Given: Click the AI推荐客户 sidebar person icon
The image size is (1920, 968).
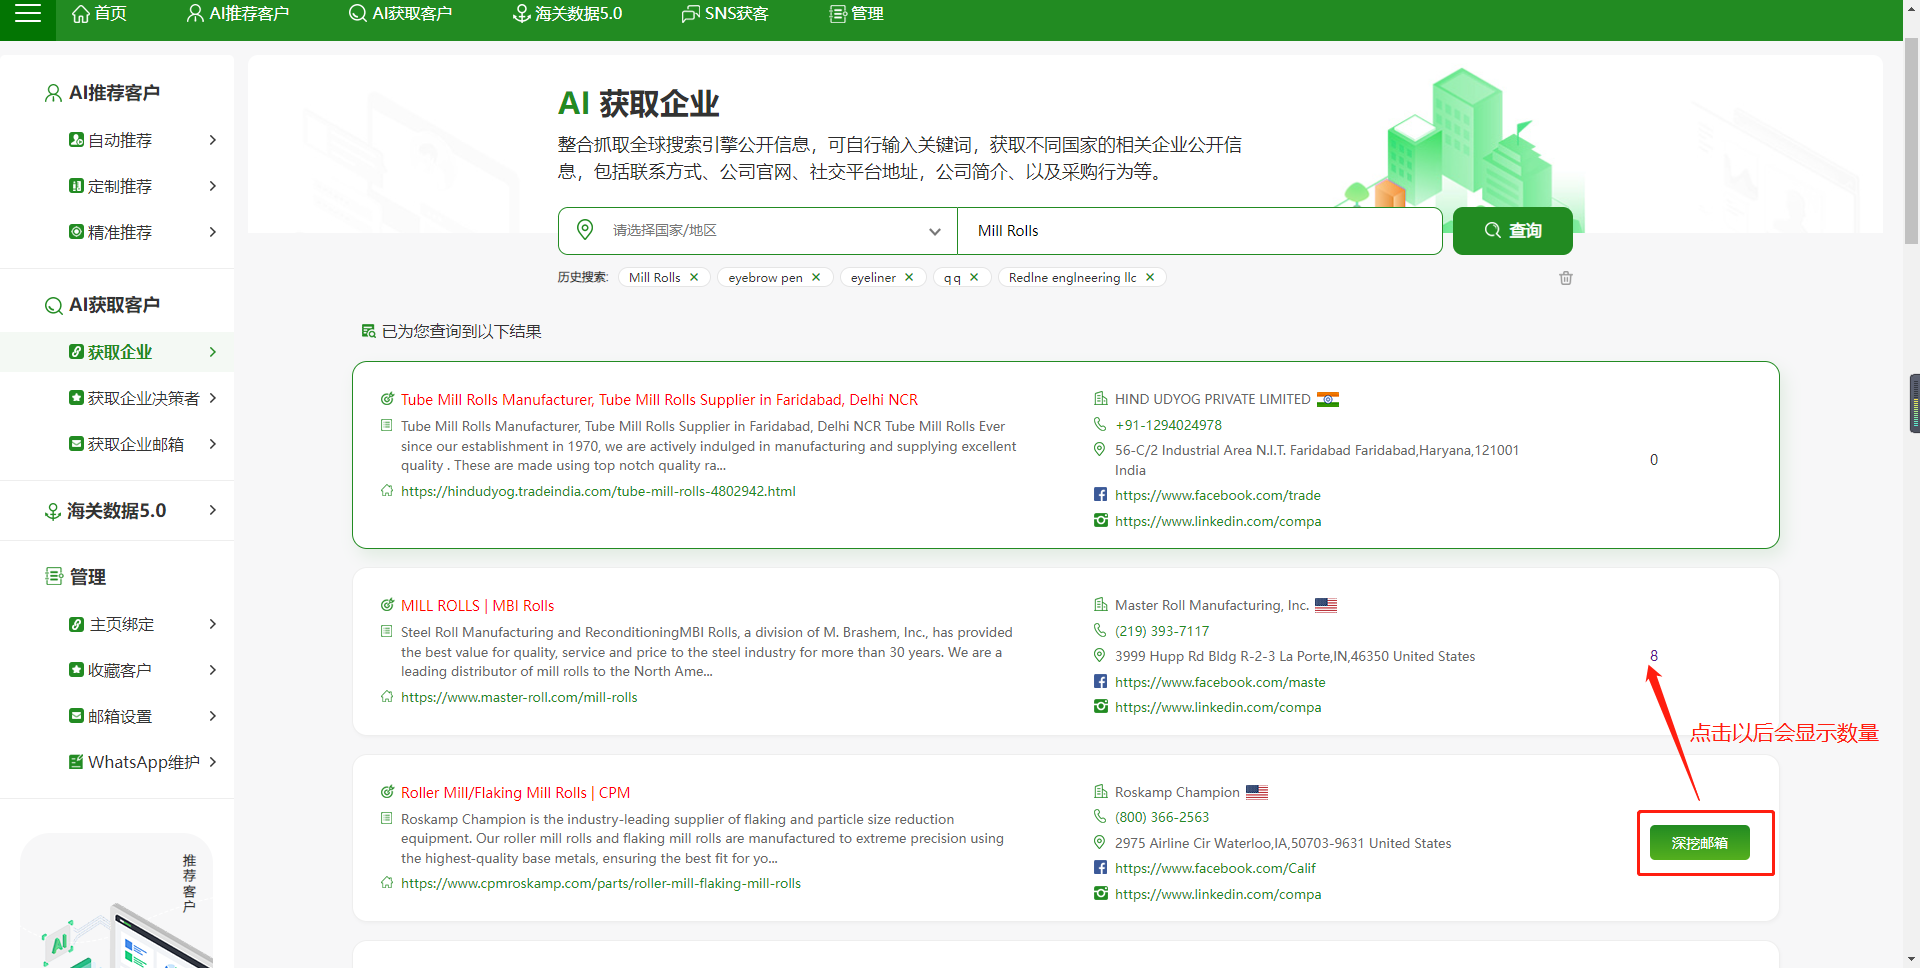Looking at the screenshot, I should [x=53, y=93].
